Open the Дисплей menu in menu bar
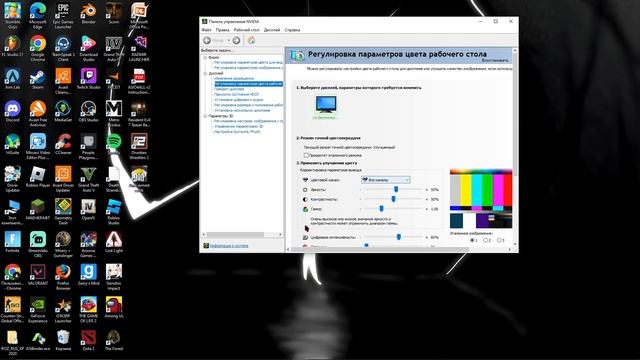This screenshot has width=640, height=360. coord(272,30)
